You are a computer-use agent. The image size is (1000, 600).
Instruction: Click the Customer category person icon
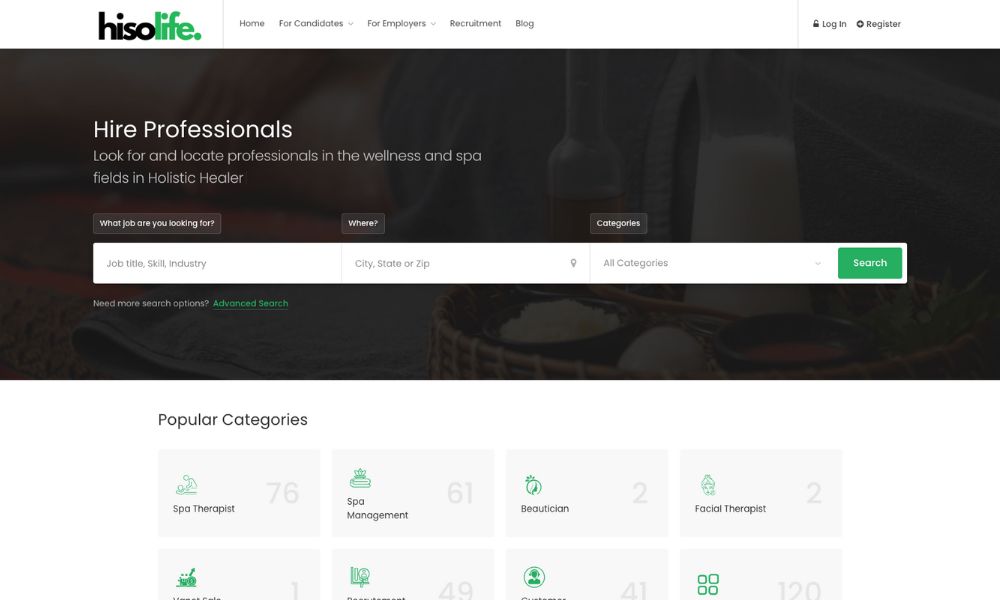tap(534, 577)
